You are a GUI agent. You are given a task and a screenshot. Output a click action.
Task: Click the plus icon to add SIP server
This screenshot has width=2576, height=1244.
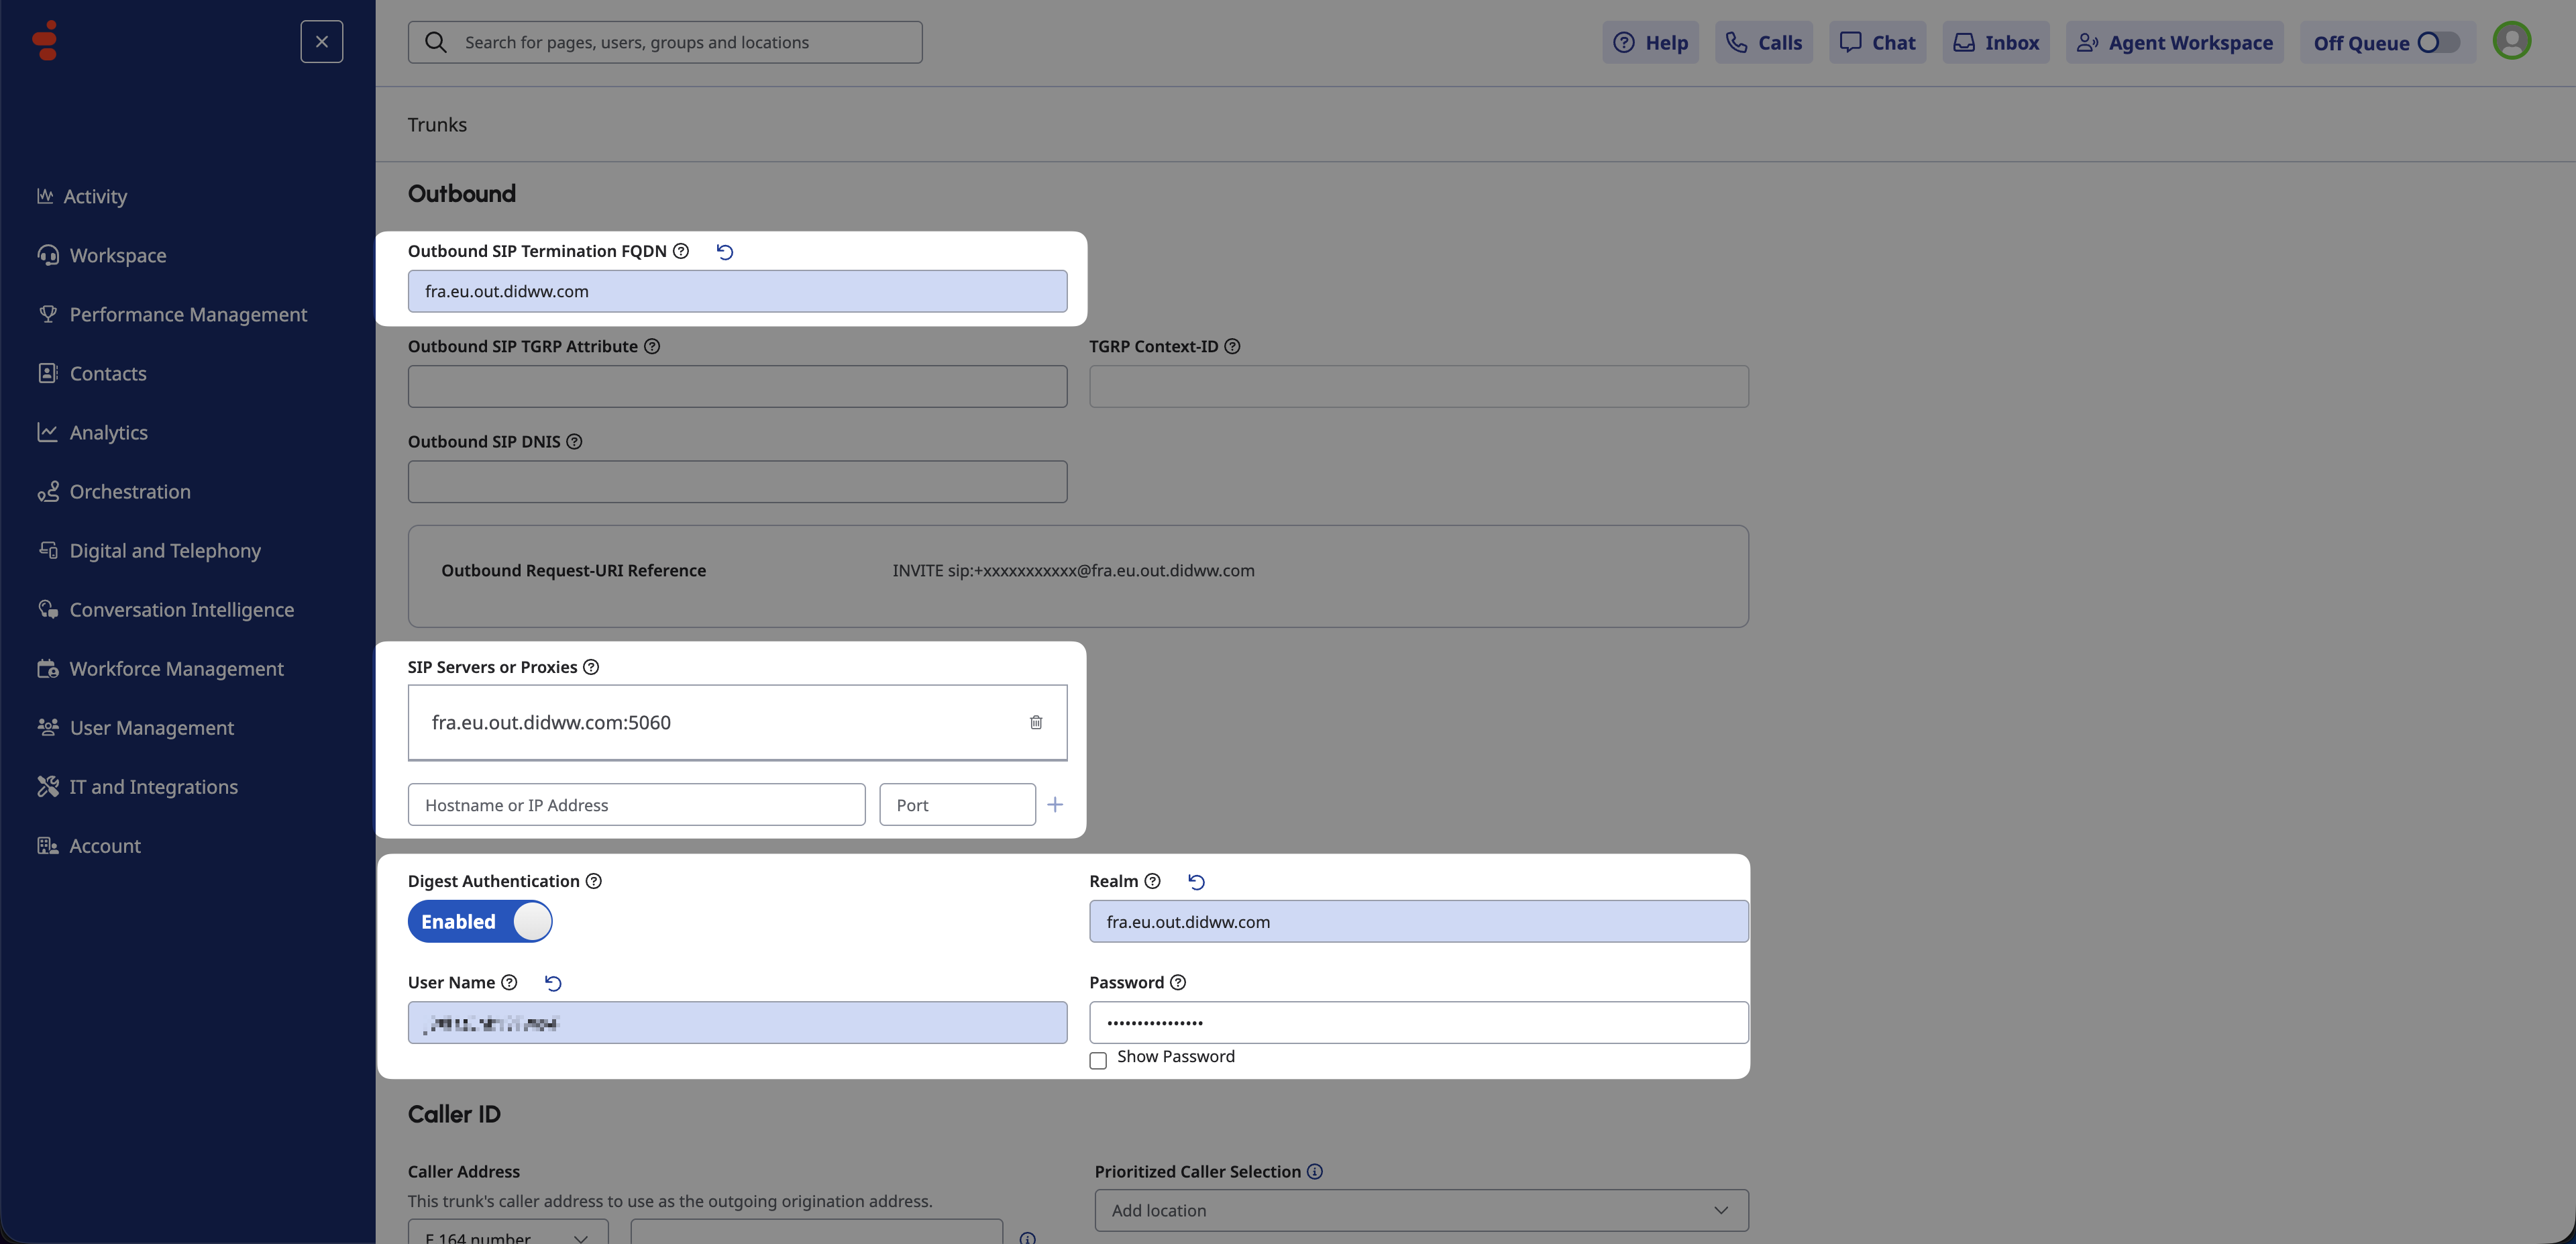coord(1055,805)
